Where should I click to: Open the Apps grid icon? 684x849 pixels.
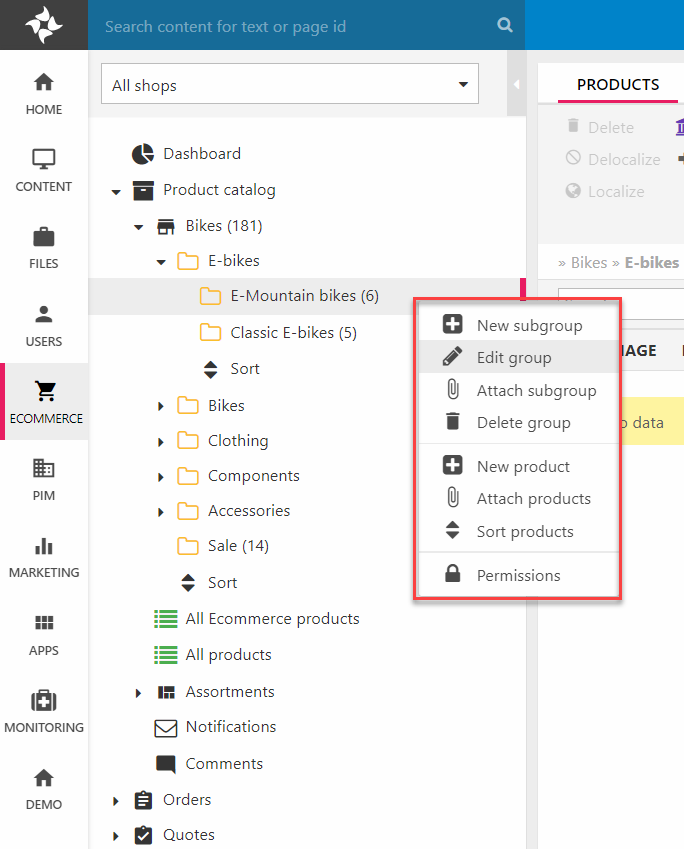[x=44, y=633]
